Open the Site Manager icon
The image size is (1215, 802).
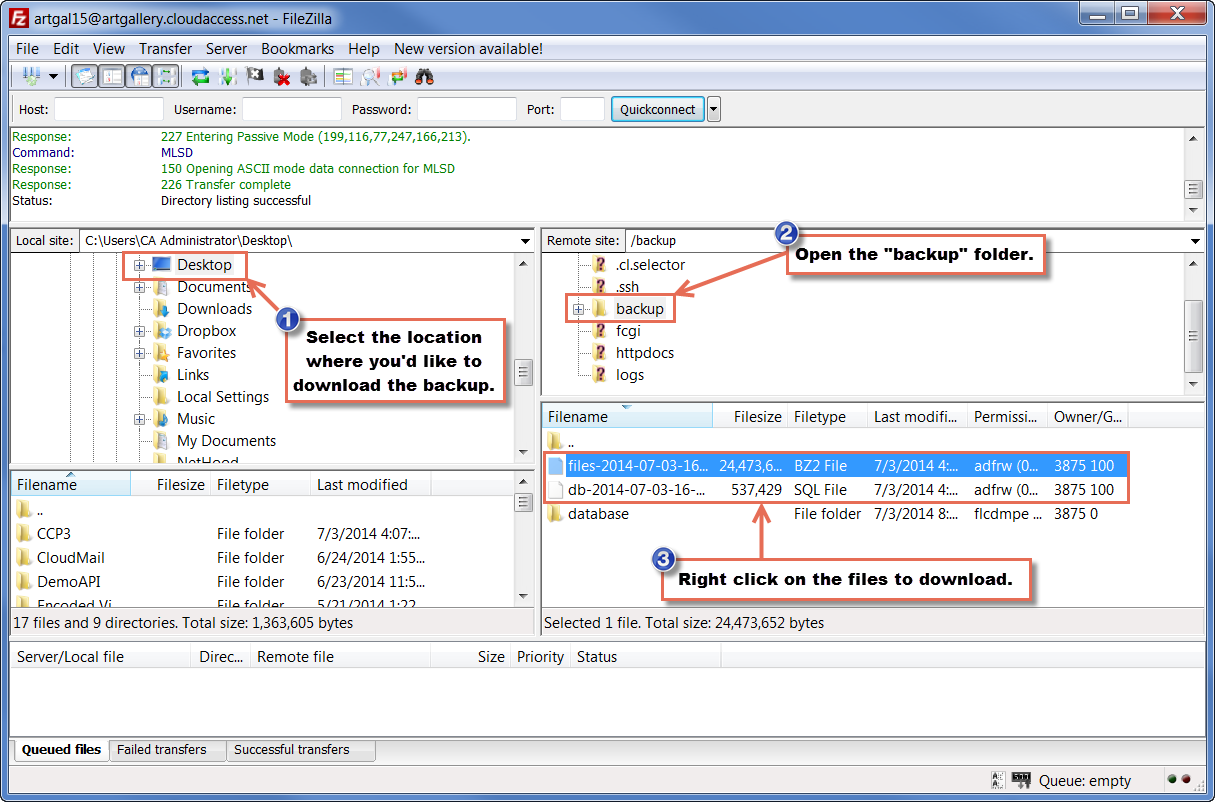pyautogui.click(x=30, y=76)
